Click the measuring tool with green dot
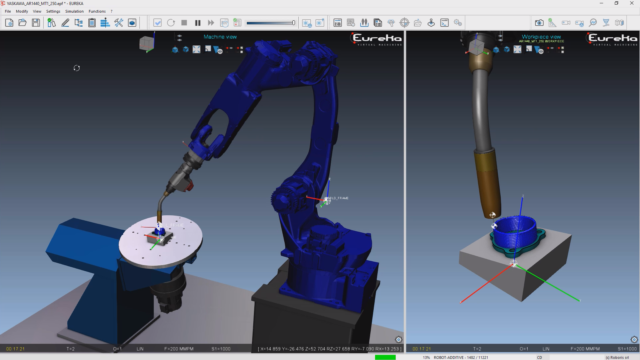 coord(552,23)
